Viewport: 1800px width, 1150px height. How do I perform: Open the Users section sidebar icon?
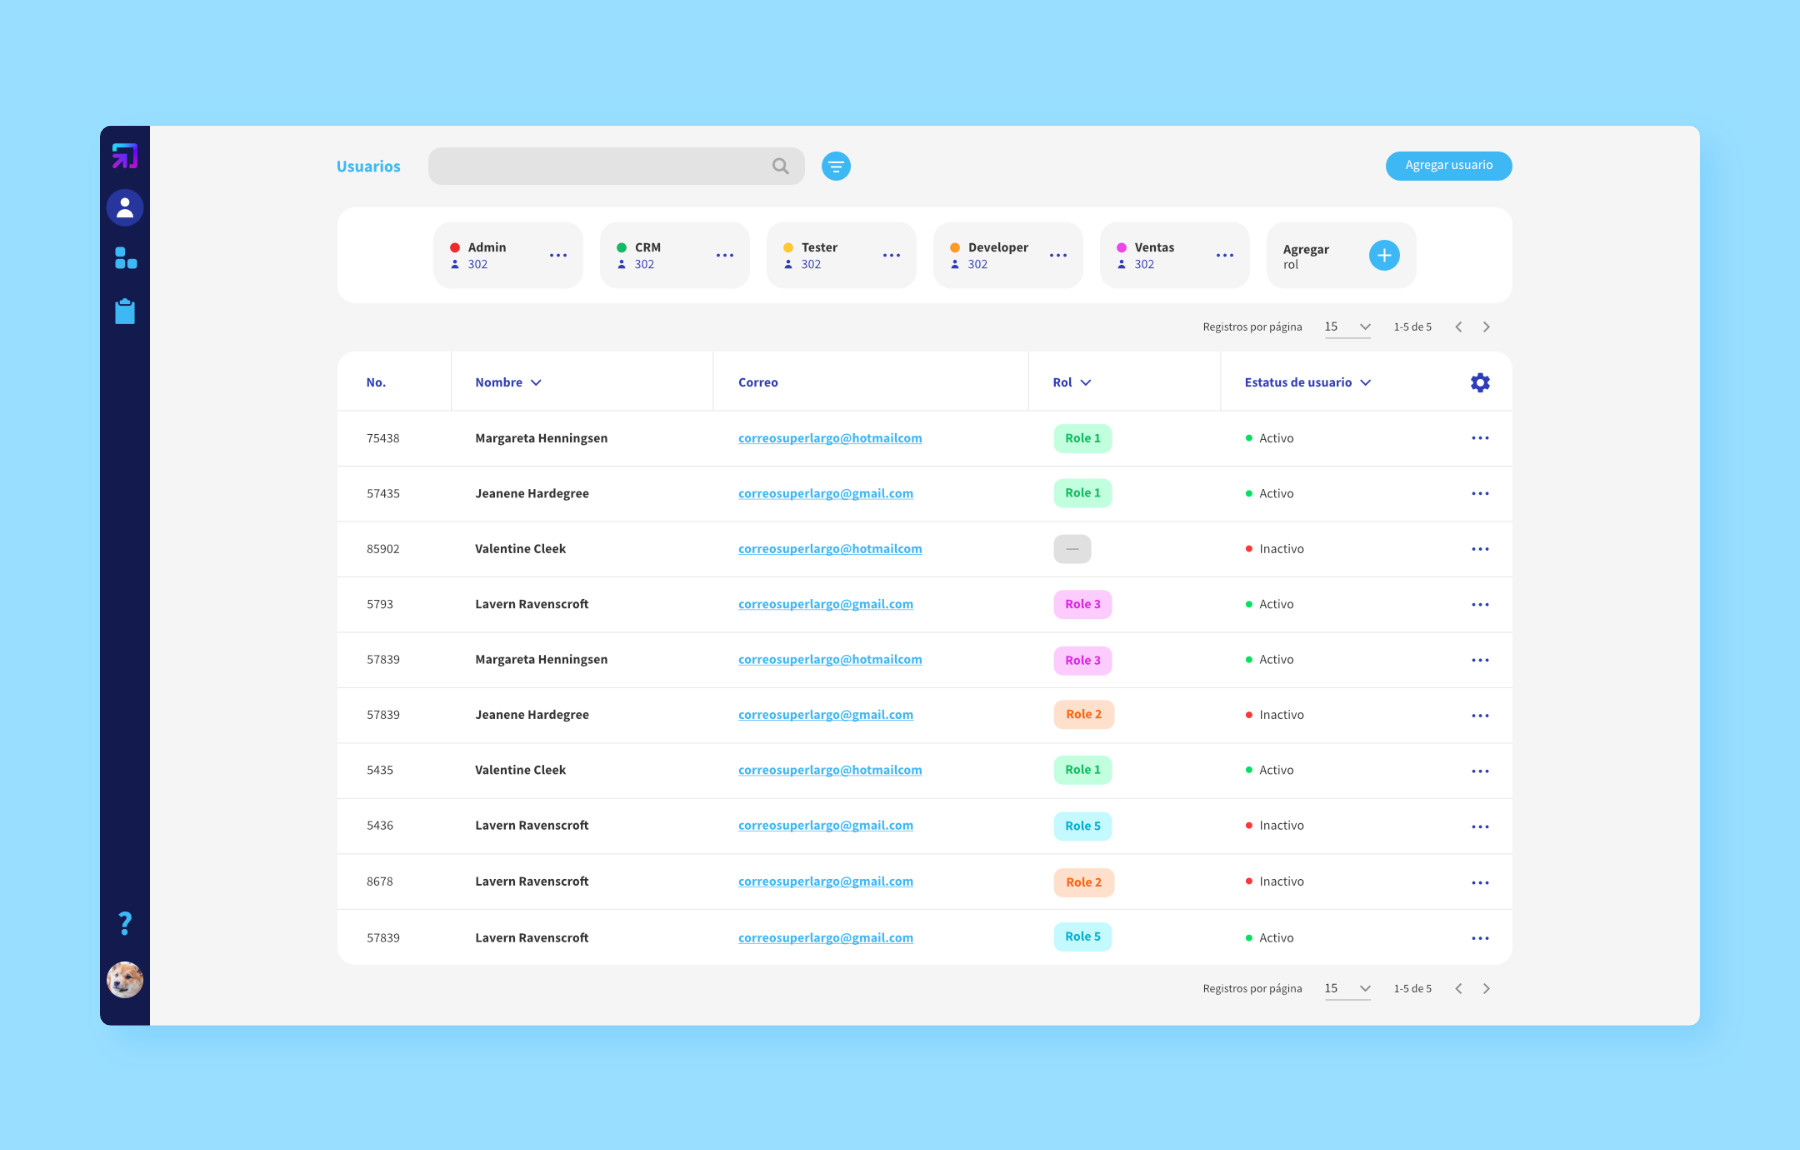[125, 208]
